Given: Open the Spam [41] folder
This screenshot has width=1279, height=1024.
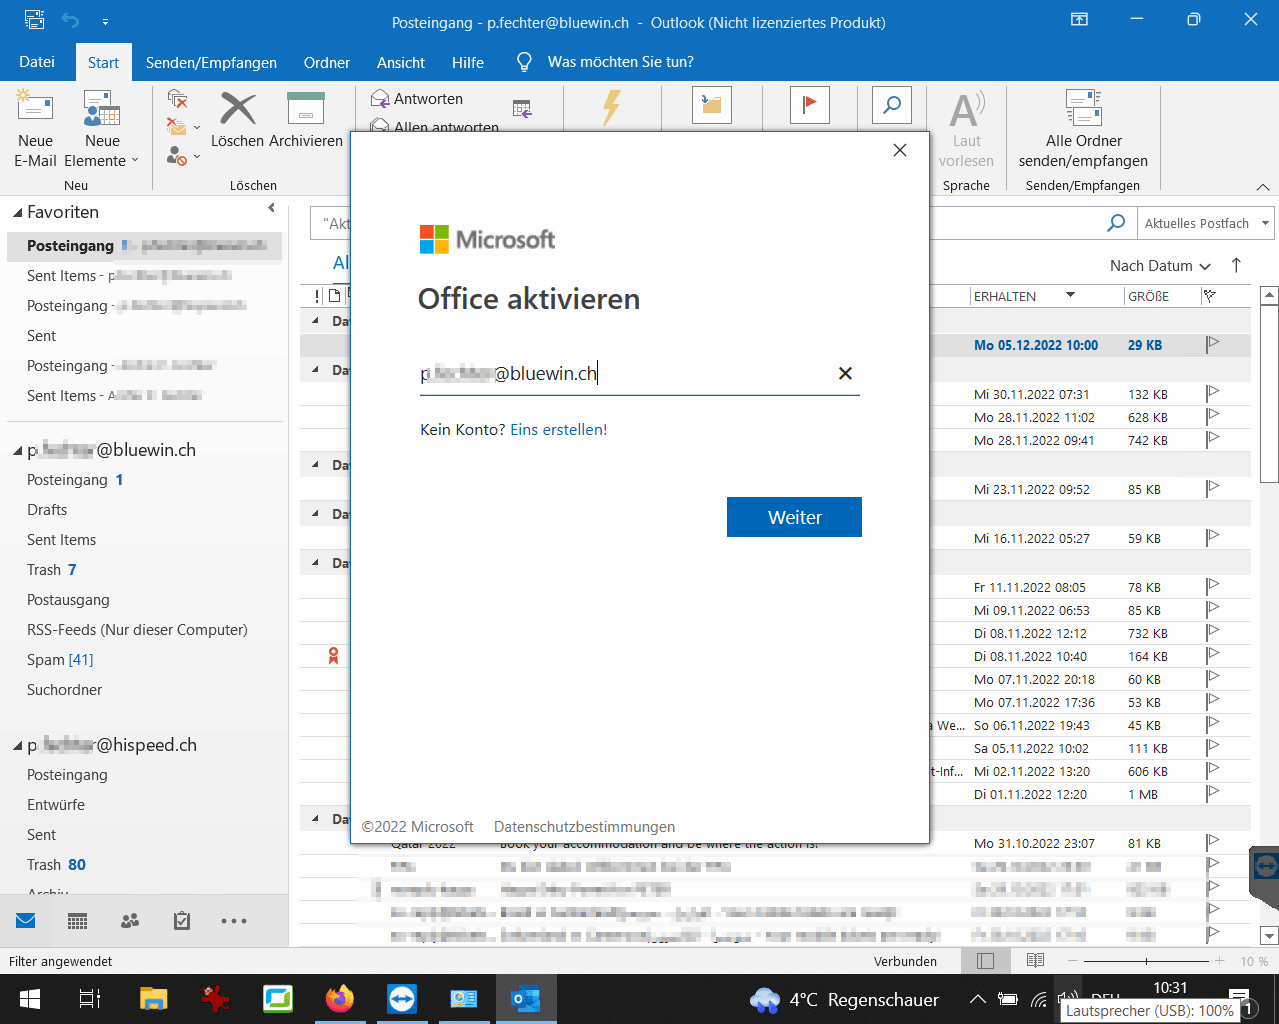Looking at the screenshot, I should (x=60, y=660).
